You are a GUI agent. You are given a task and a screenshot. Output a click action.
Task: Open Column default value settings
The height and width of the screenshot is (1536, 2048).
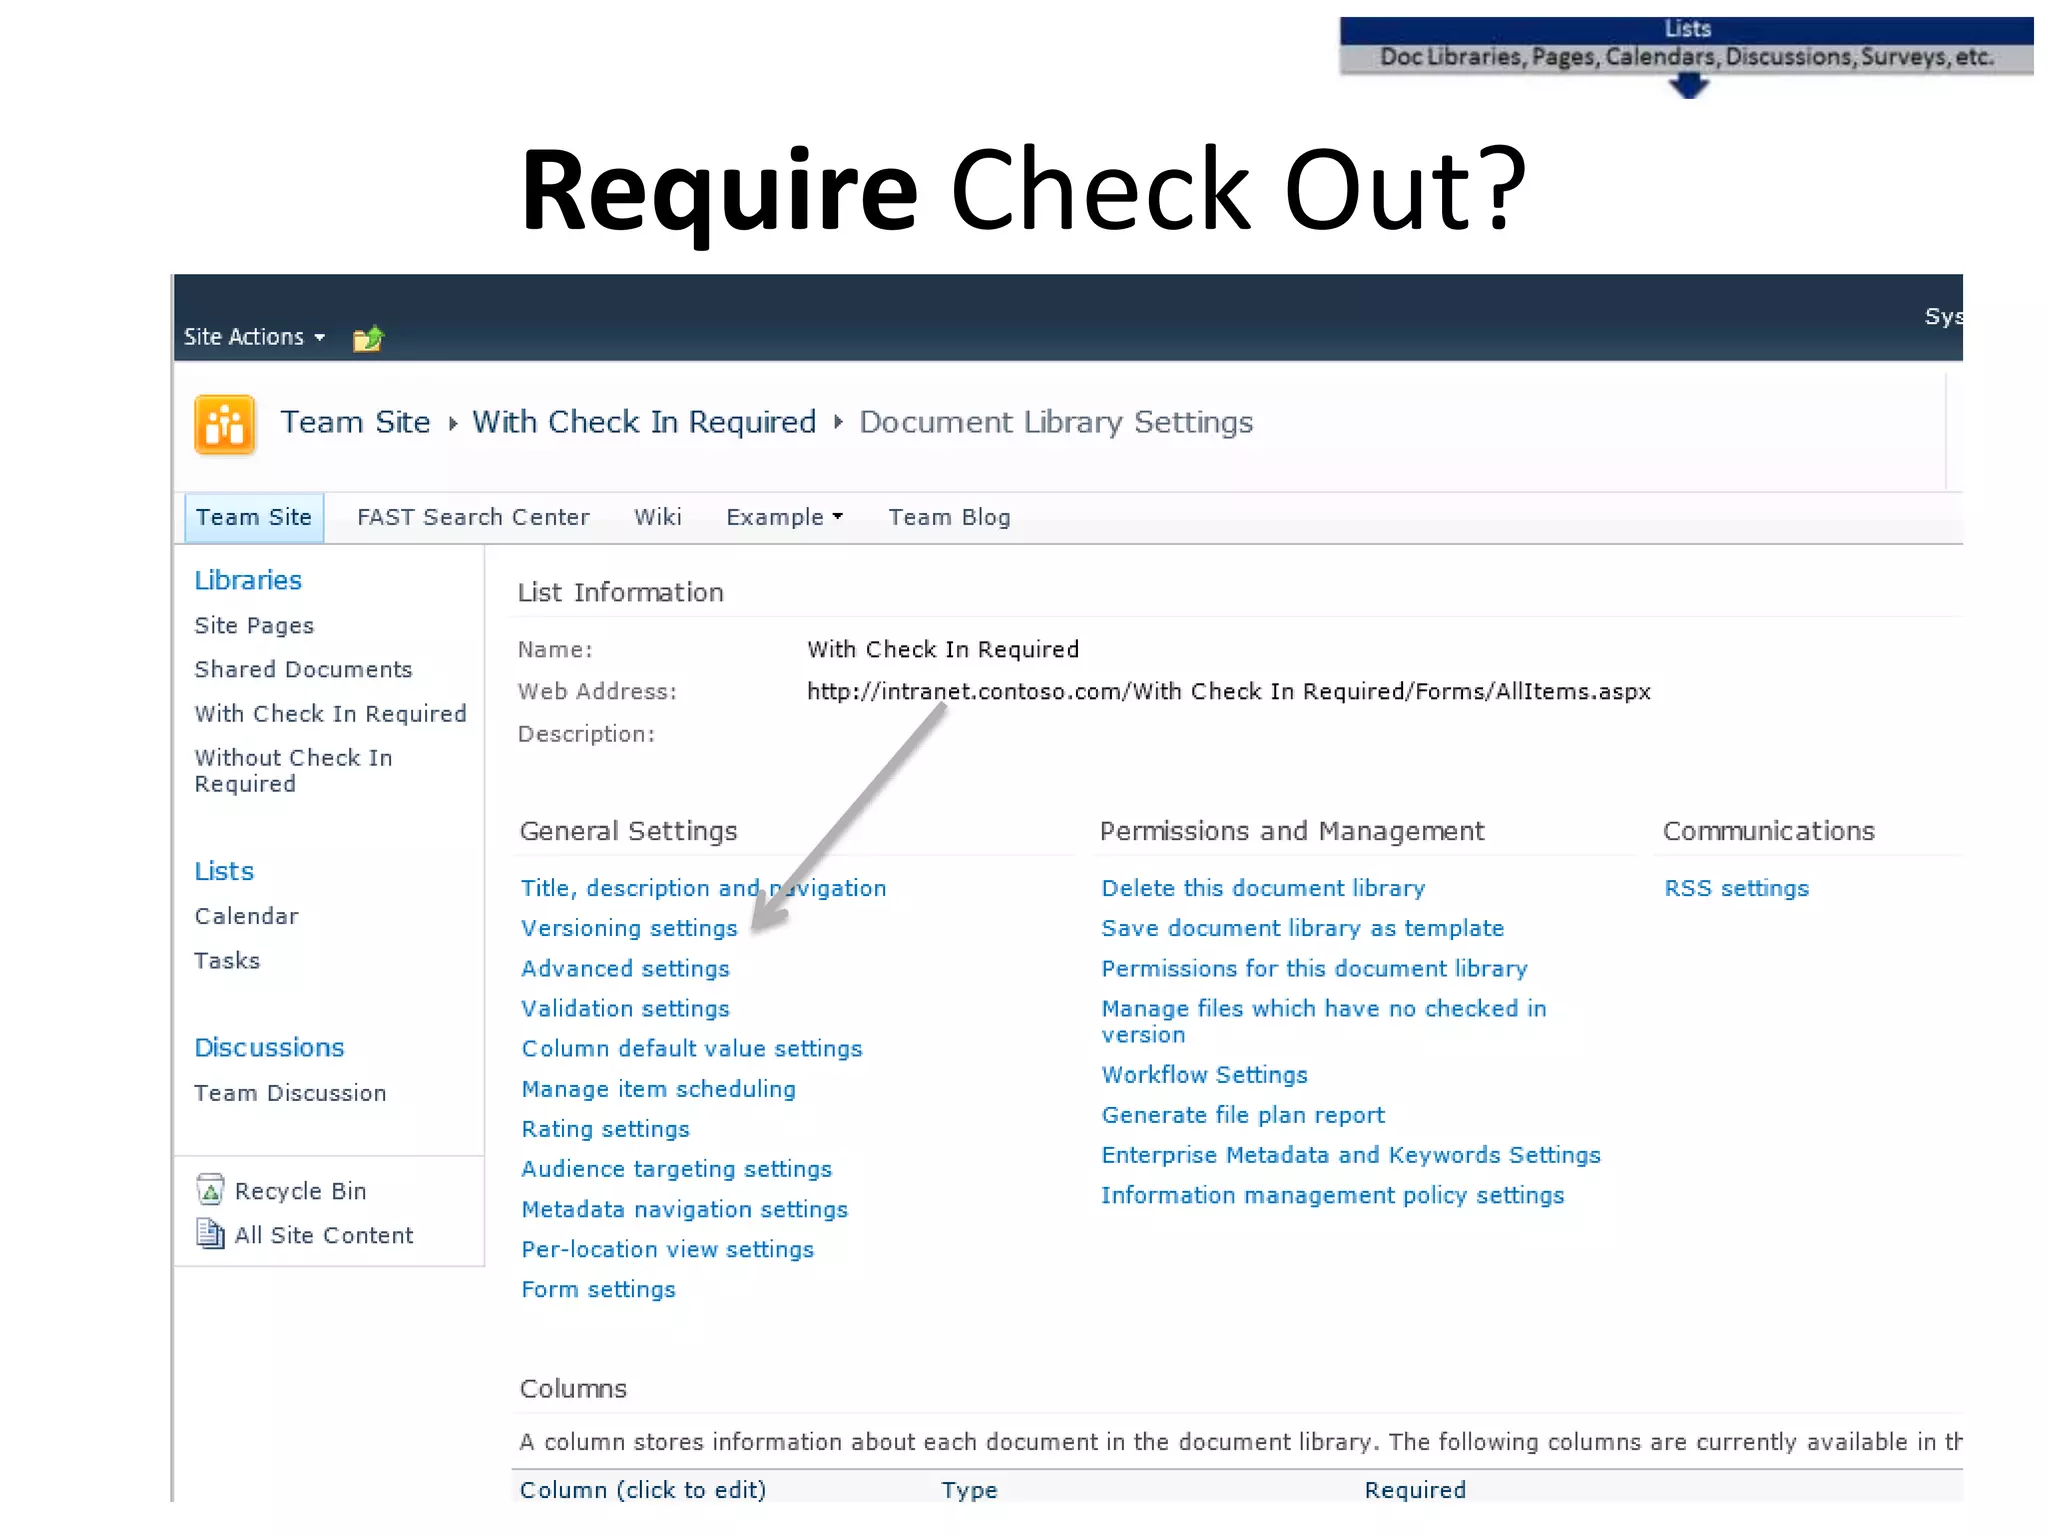coord(691,1048)
